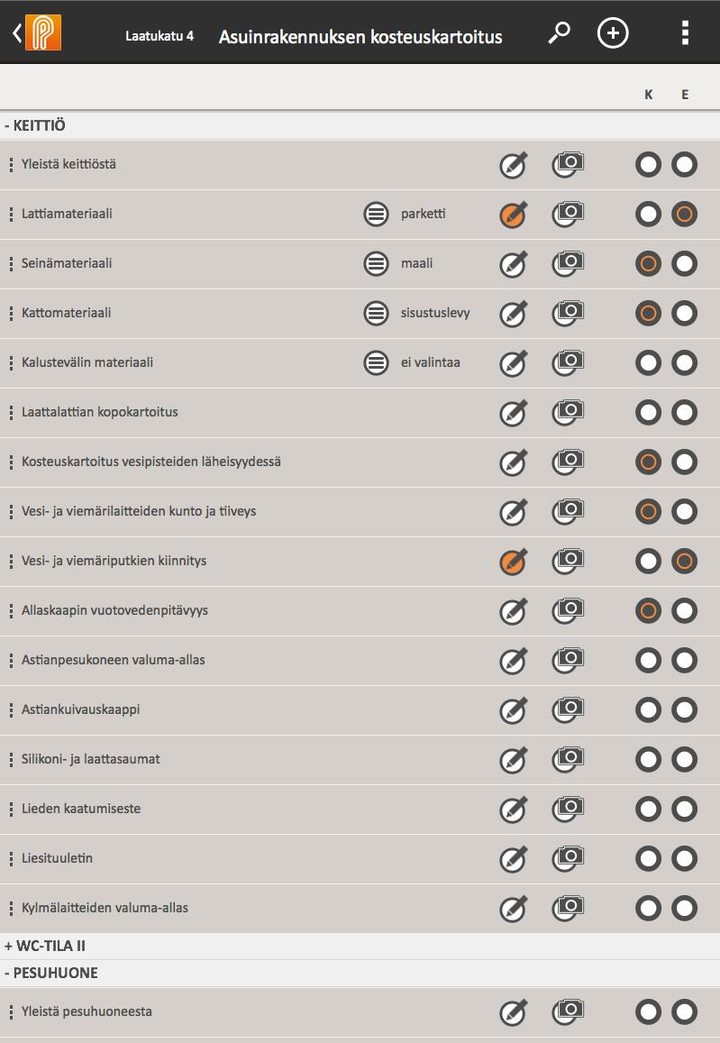Image resolution: width=720 pixels, height=1043 pixels.
Task: Open the camera icon for Liesituuletin row
Action: pyautogui.click(x=567, y=858)
